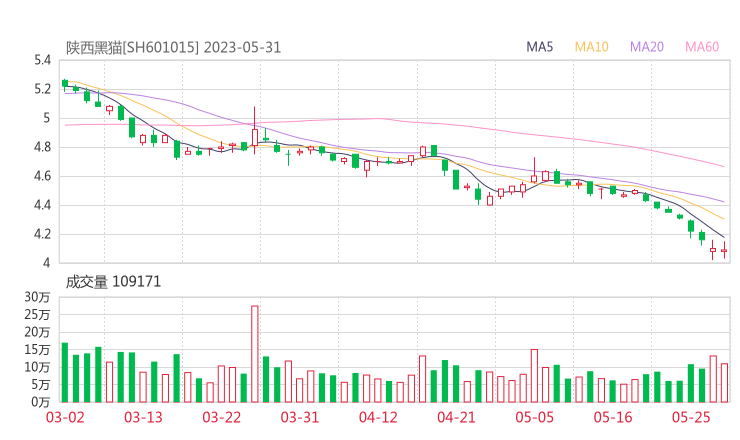The image size is (740, 440).
Task: Click the 04-21 date axis label
Action: coord(456,417)
